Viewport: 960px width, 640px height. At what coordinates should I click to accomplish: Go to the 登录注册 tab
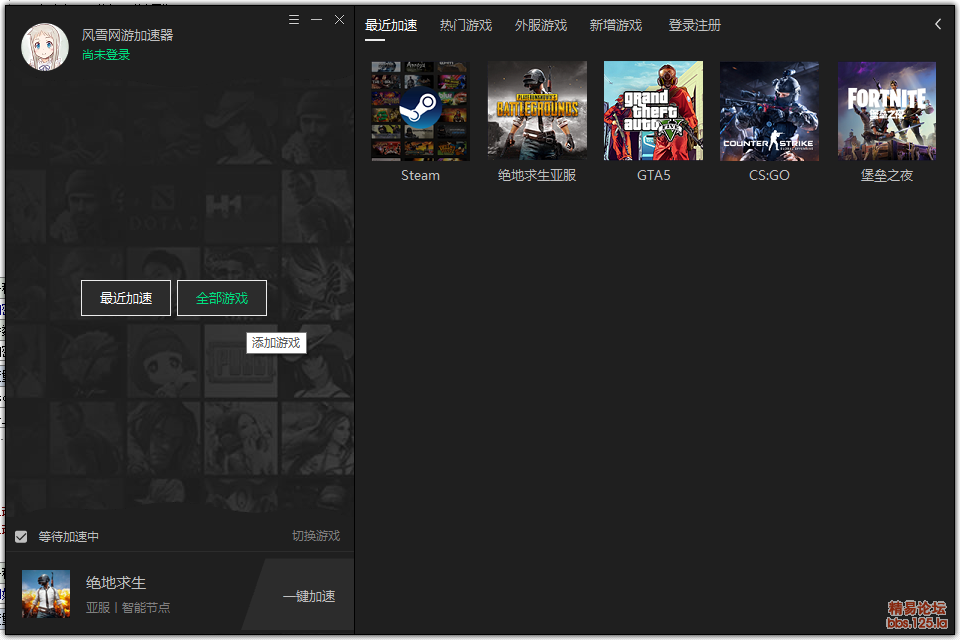[694, 25]
